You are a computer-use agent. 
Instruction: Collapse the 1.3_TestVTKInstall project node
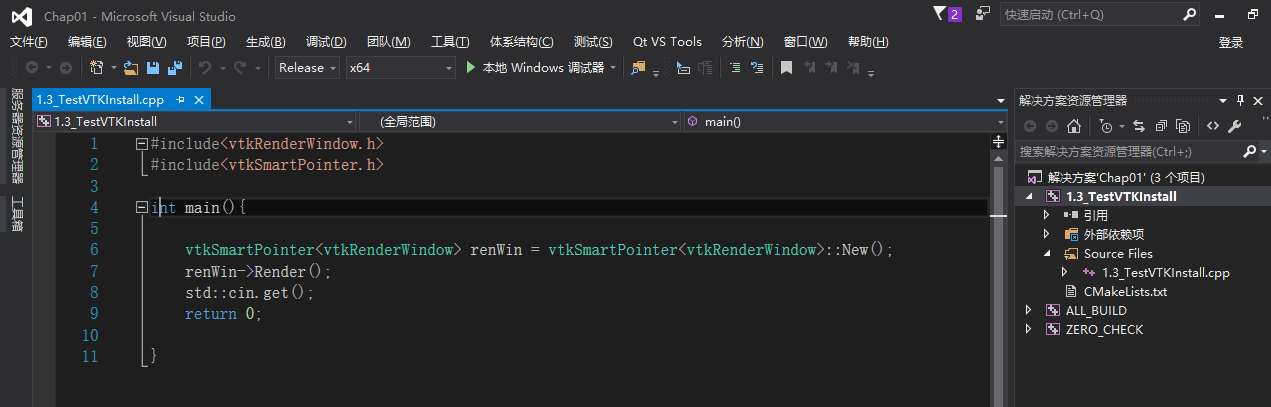(x=1029, y=197)
